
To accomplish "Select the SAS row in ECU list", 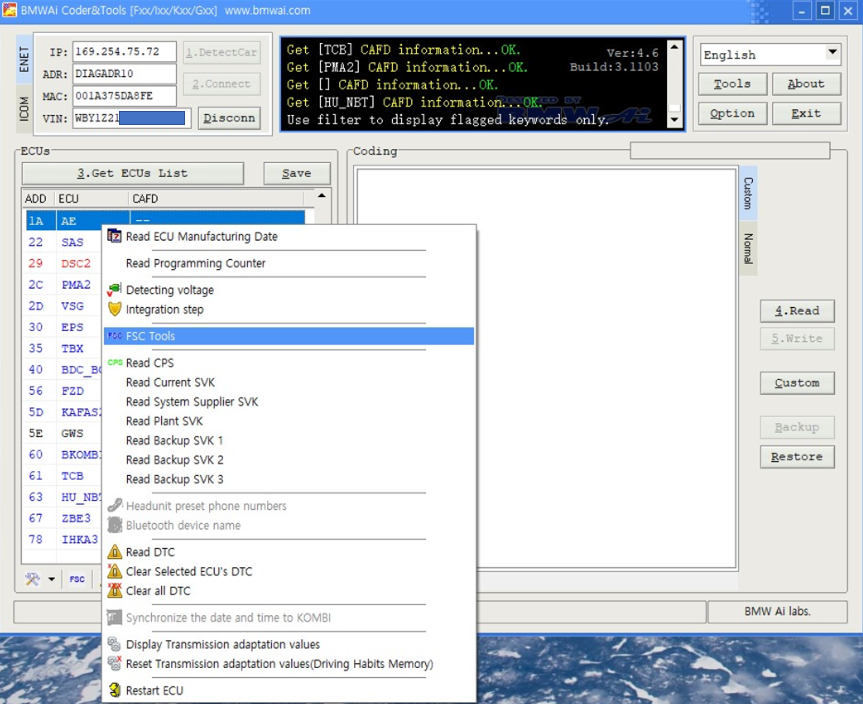I will point(63,242).
